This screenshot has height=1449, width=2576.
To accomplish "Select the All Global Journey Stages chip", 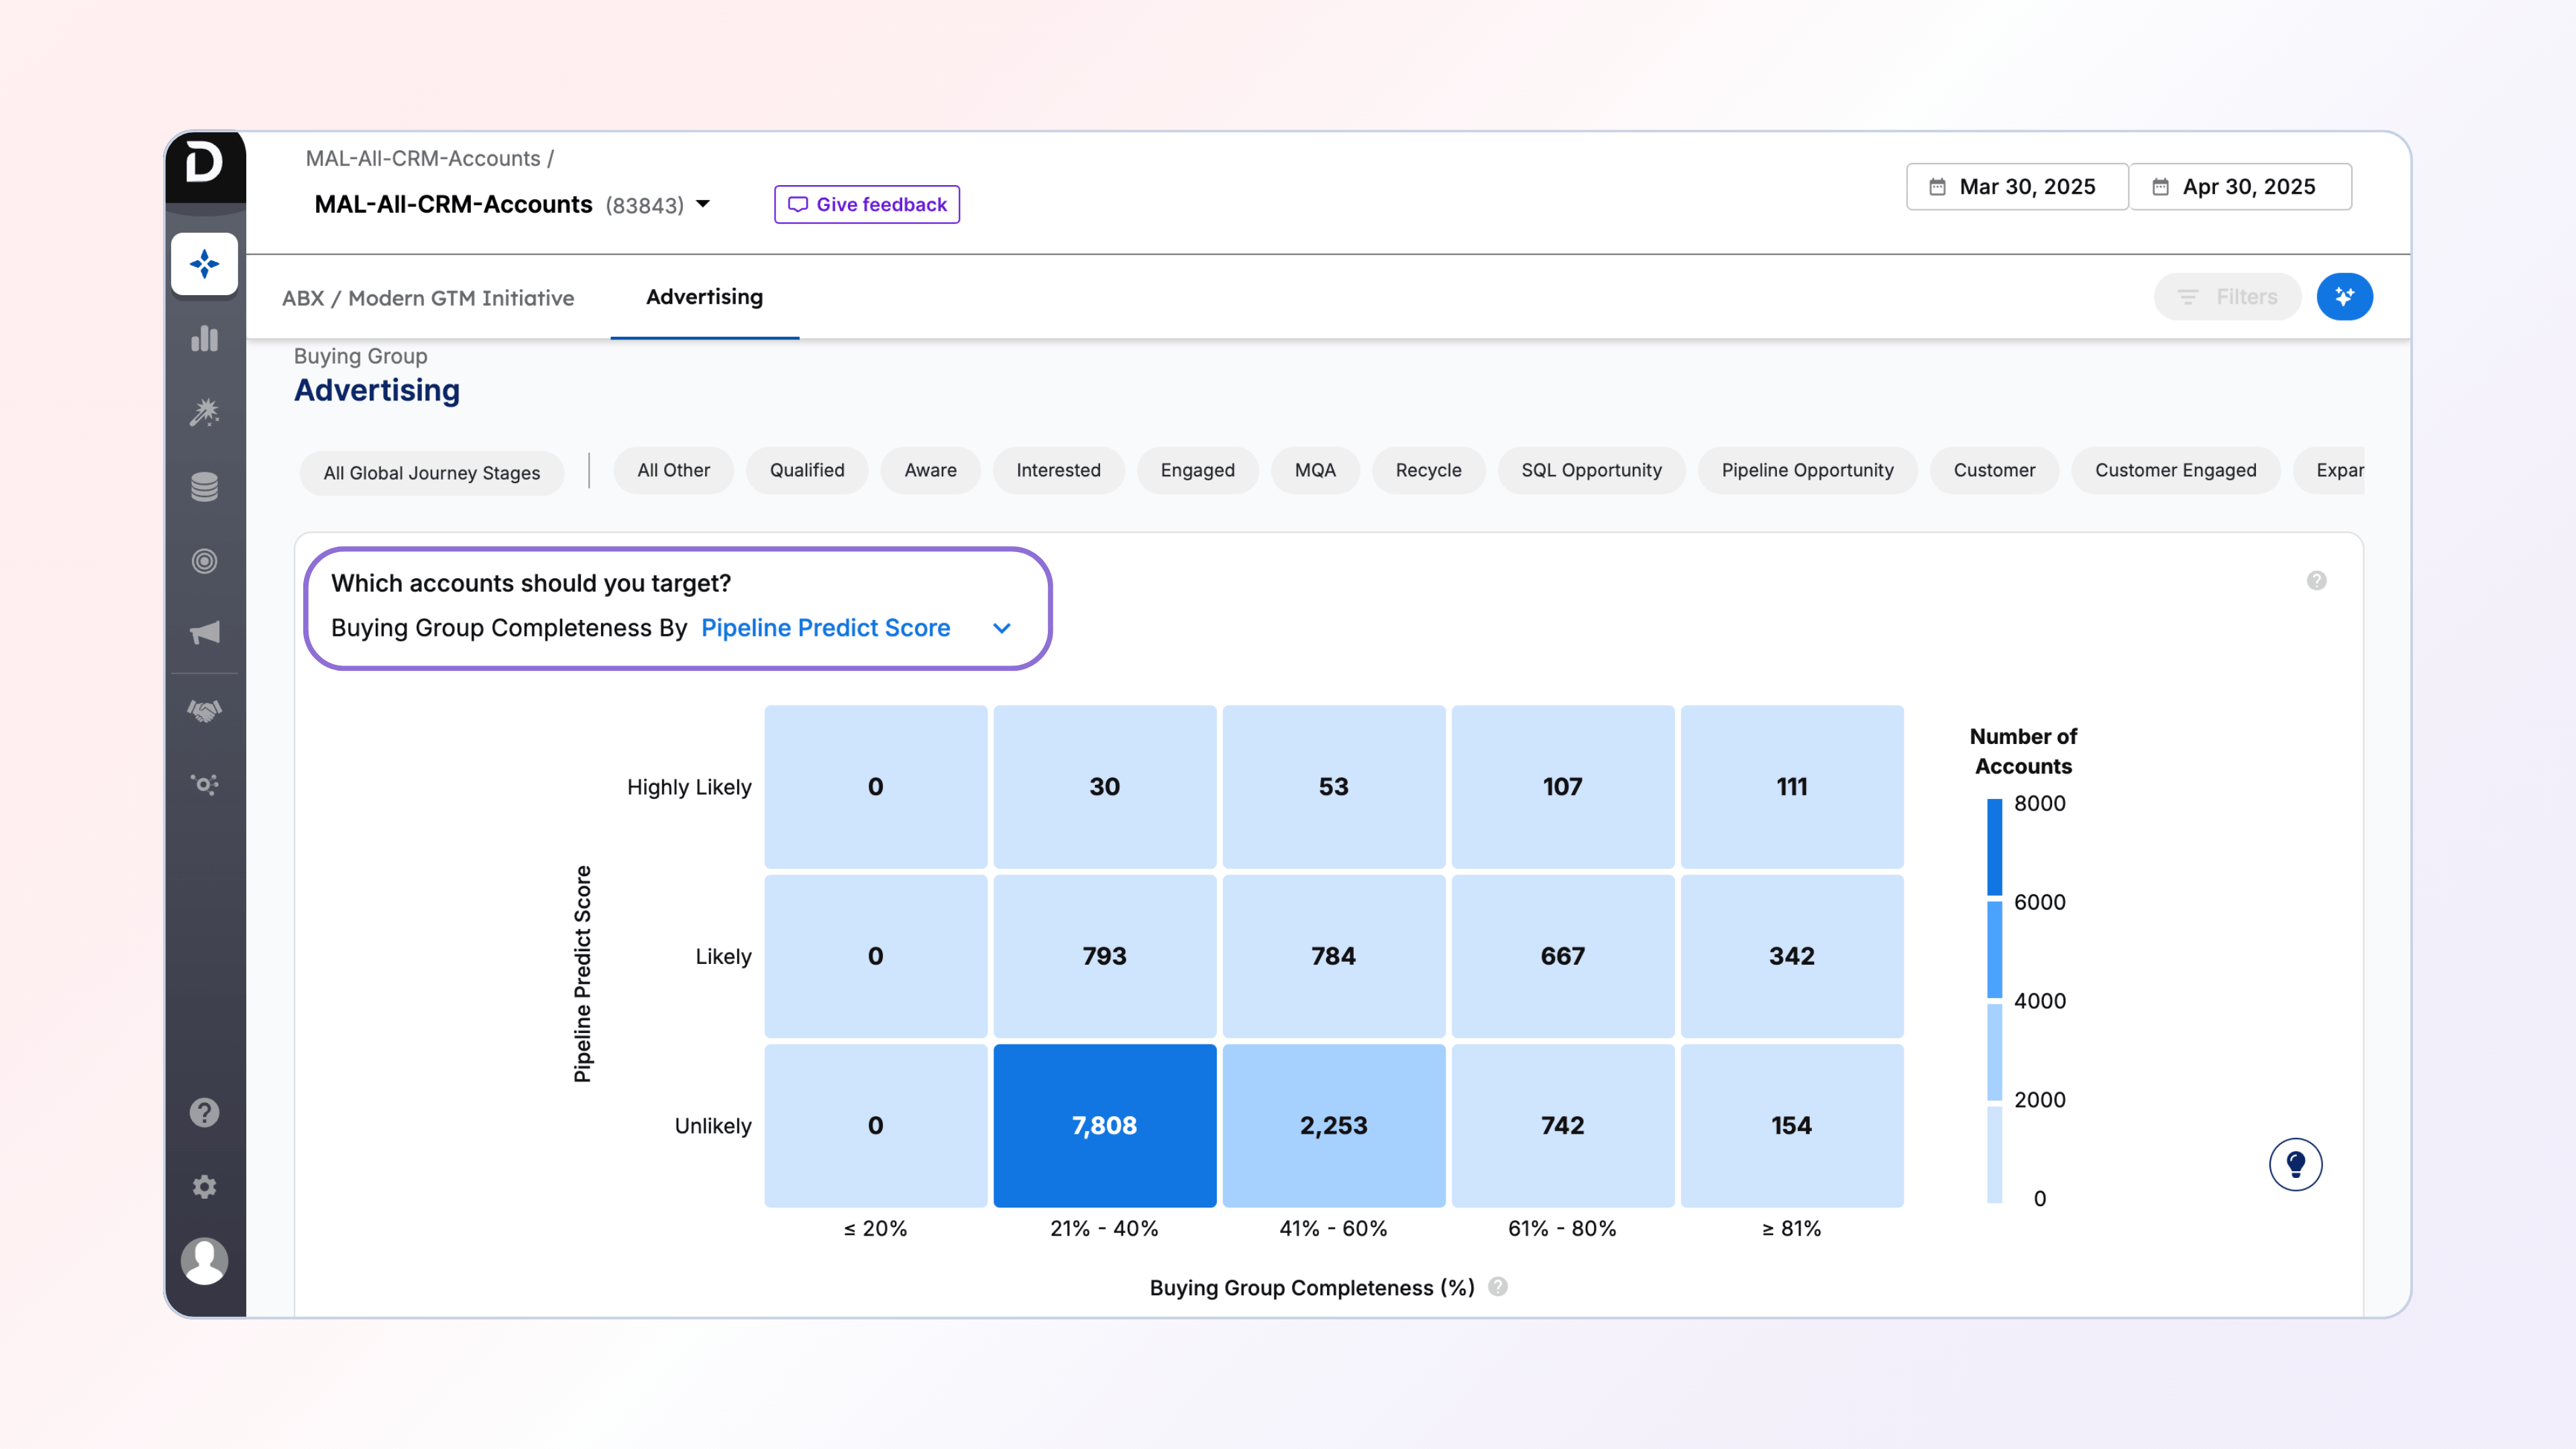I will 431,473.
